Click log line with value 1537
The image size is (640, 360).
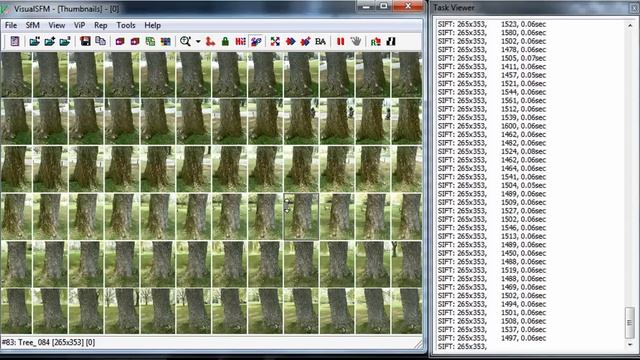491,329
